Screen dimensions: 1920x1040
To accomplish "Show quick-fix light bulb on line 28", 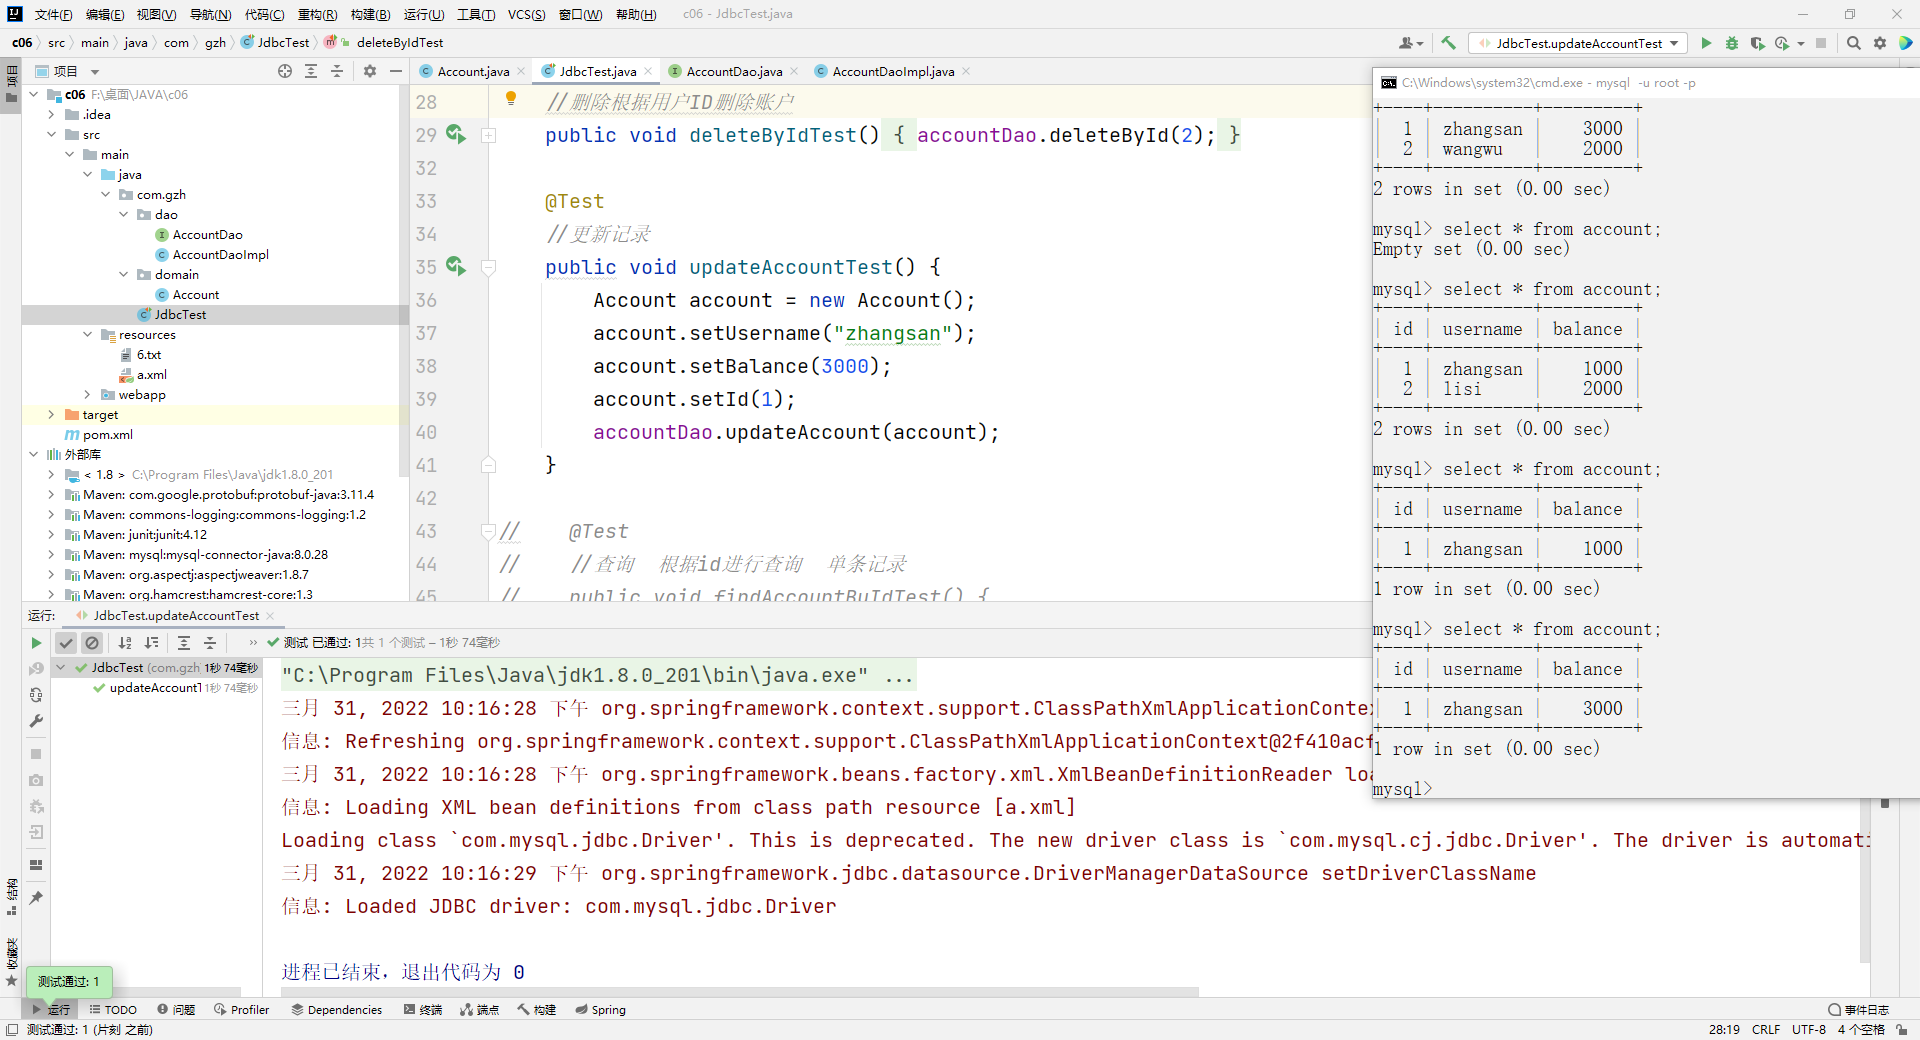I will pyautogui.click(x=511, y=98).
